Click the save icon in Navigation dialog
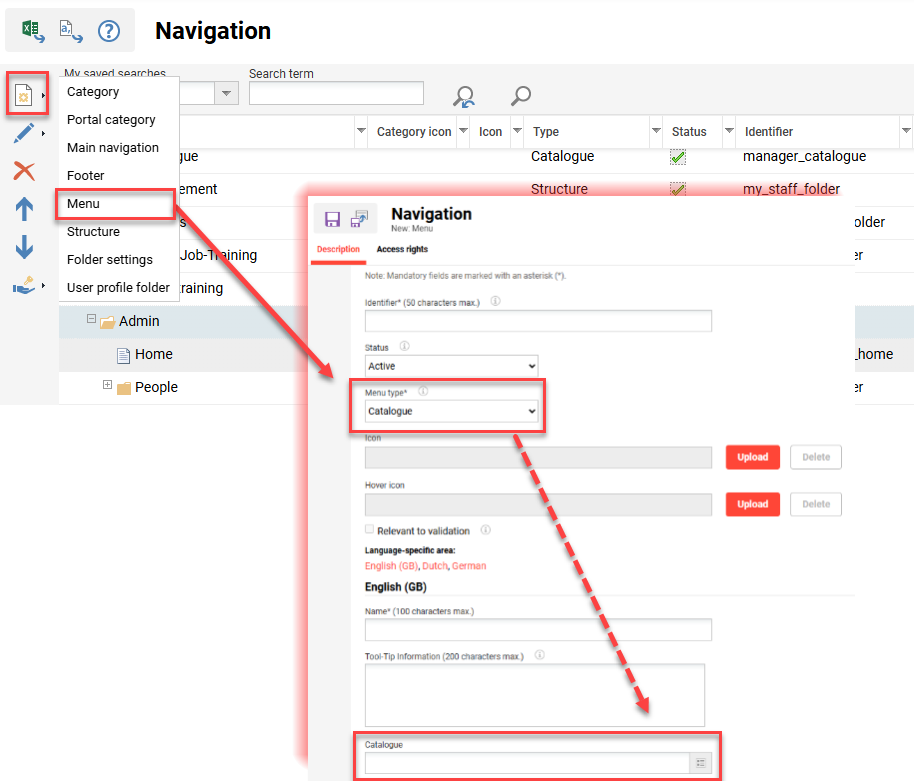Viewport: 914px width, 781px height. click(x=333, y=218)
